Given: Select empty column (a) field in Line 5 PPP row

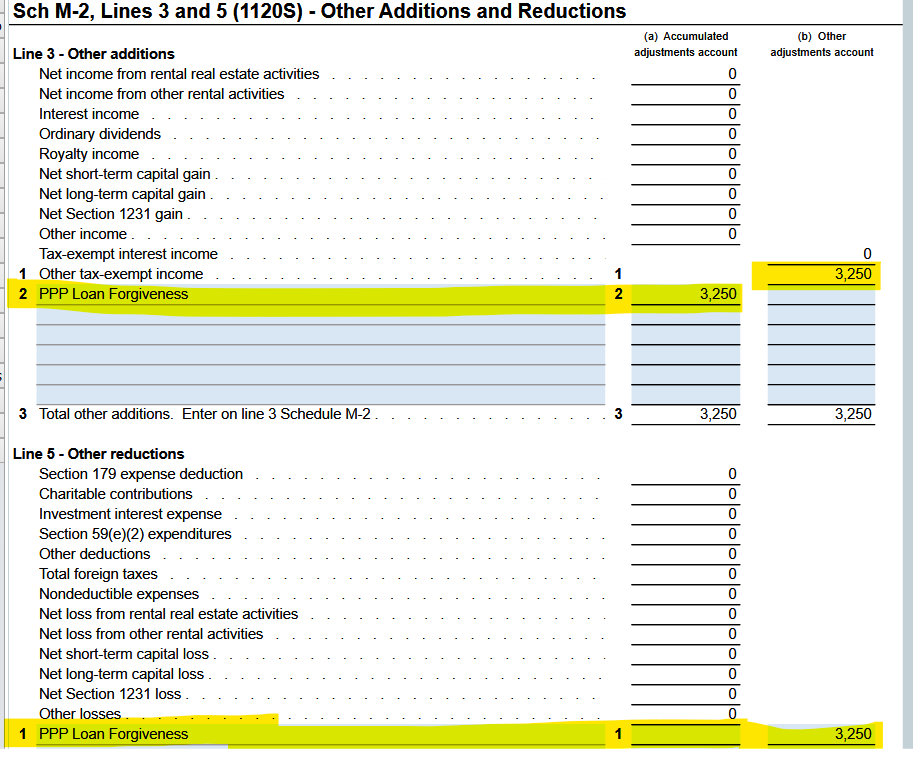Looking at the screenshot, I should coord(685,735).
